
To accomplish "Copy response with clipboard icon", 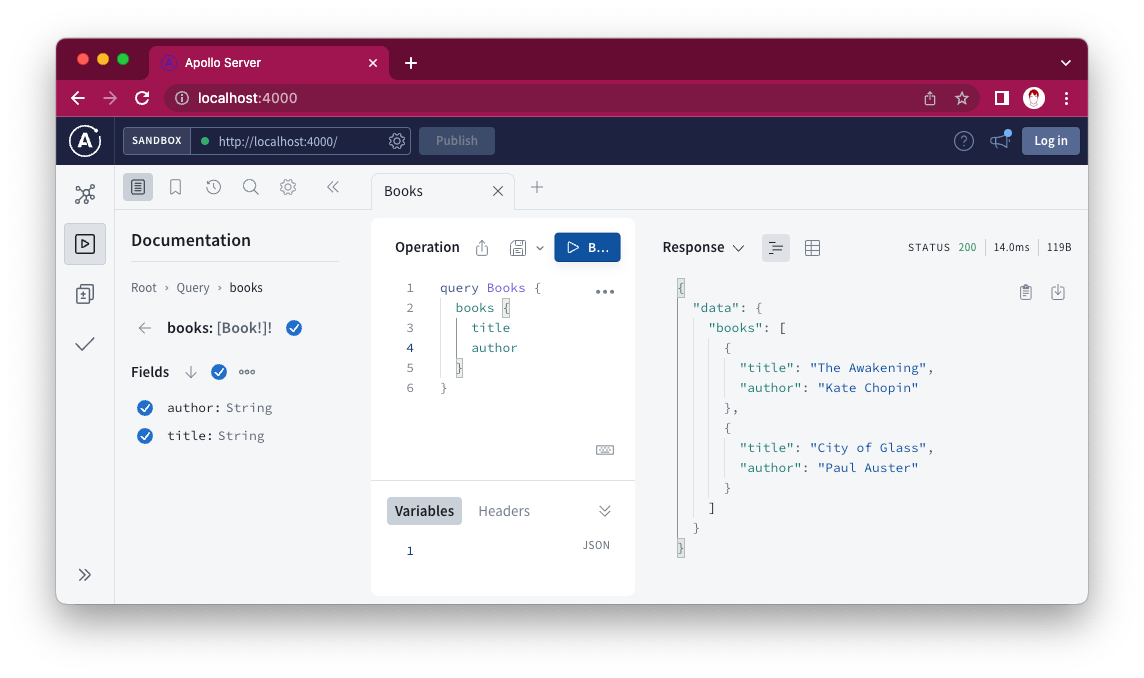I will click(x=1026, y=292).
